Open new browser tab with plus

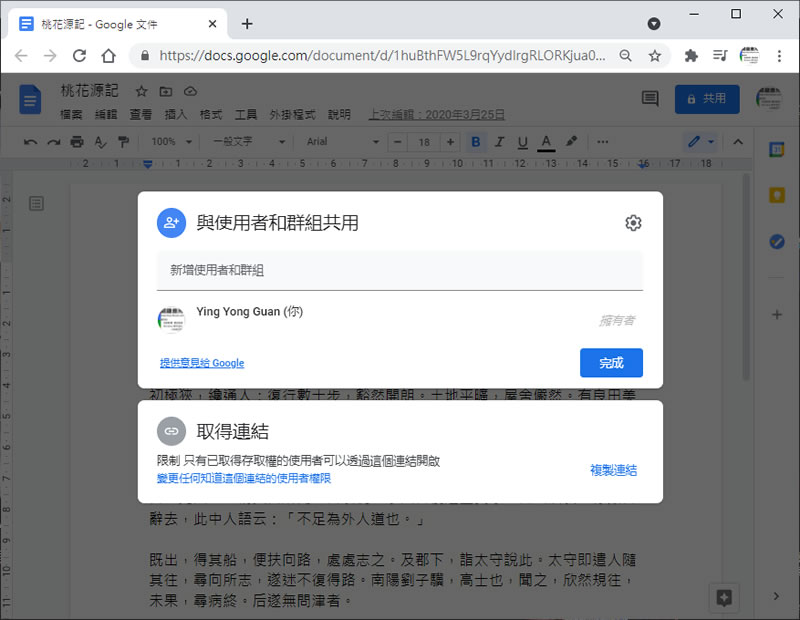click(247, 23)
